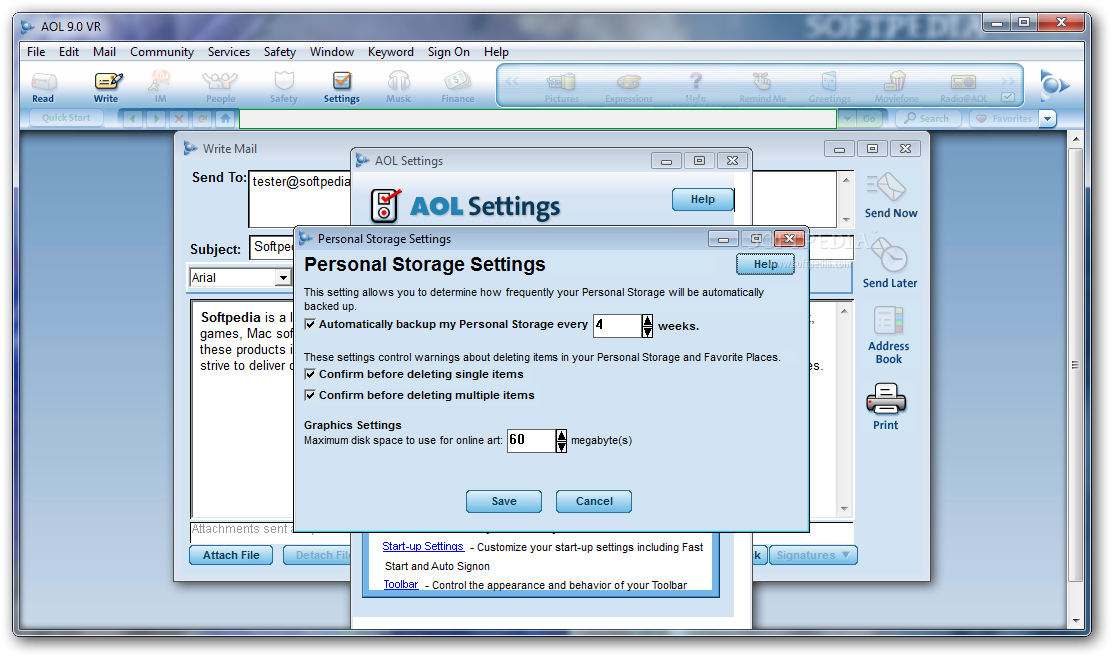Click the Quick Start button
The image size is (1112, 657).
pos(66,118)
